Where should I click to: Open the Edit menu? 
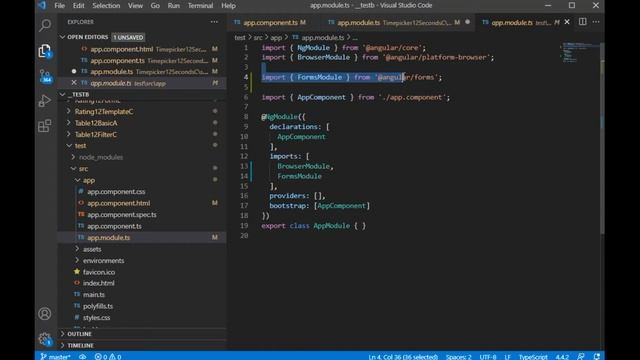pyautogui.click(x=78, y=6)
